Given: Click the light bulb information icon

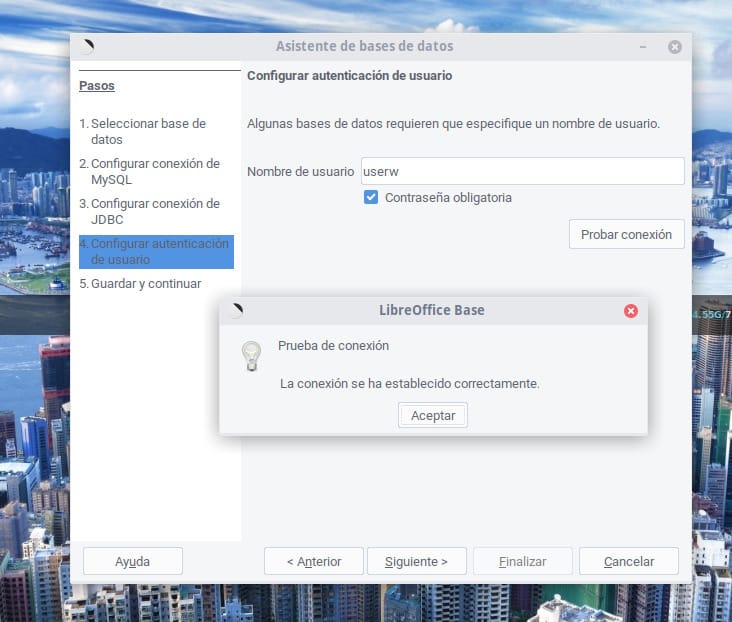Looking at the screenshot, I should (251, 356).
